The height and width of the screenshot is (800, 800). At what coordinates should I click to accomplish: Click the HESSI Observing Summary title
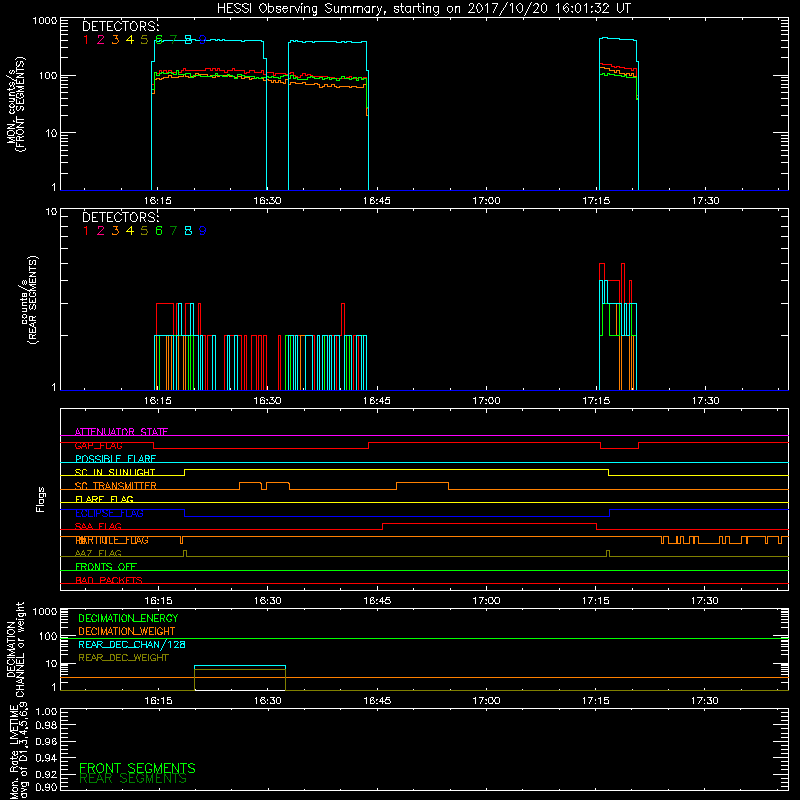point(423,9)
